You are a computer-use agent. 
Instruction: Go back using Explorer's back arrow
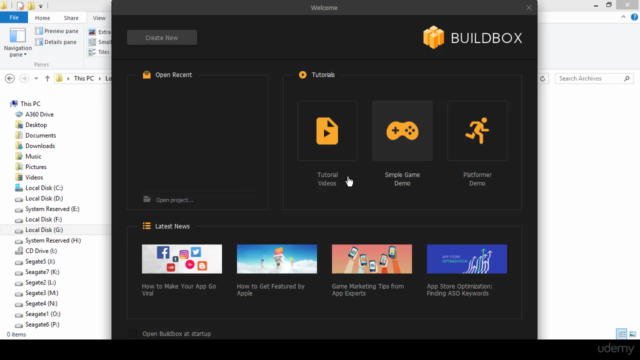coord(10,78)
